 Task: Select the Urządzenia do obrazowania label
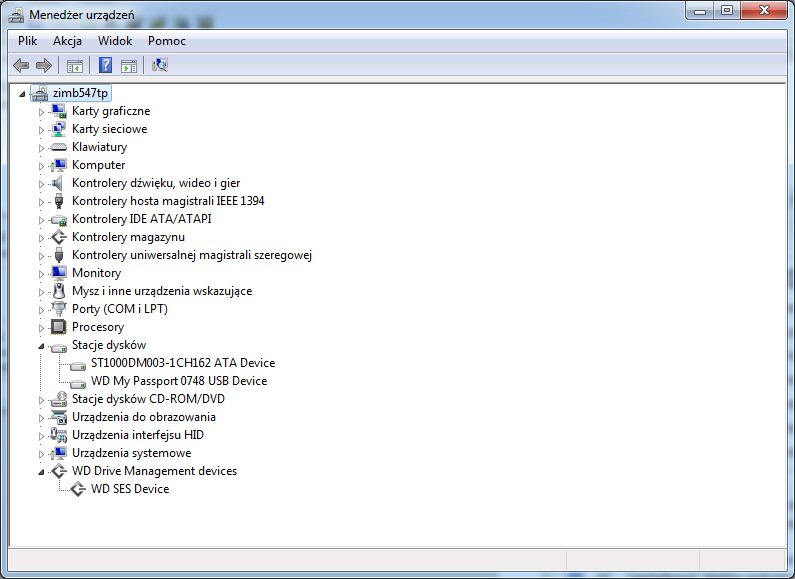(x=144, y=417)
